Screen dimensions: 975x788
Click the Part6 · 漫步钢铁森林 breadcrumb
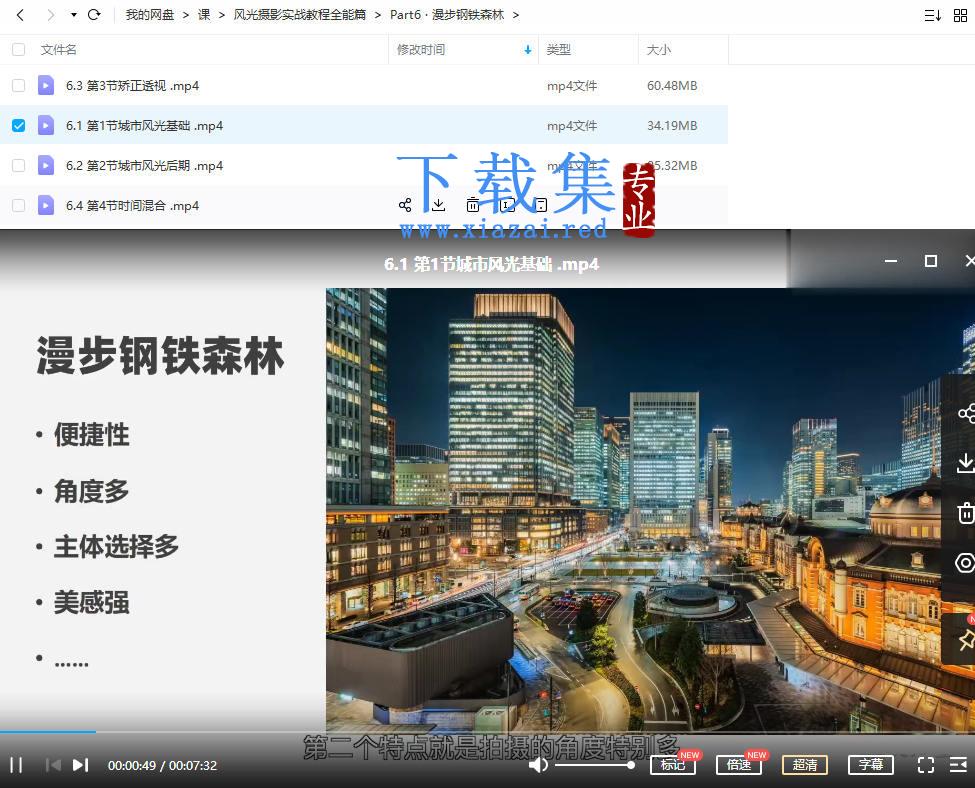[446, 15]
